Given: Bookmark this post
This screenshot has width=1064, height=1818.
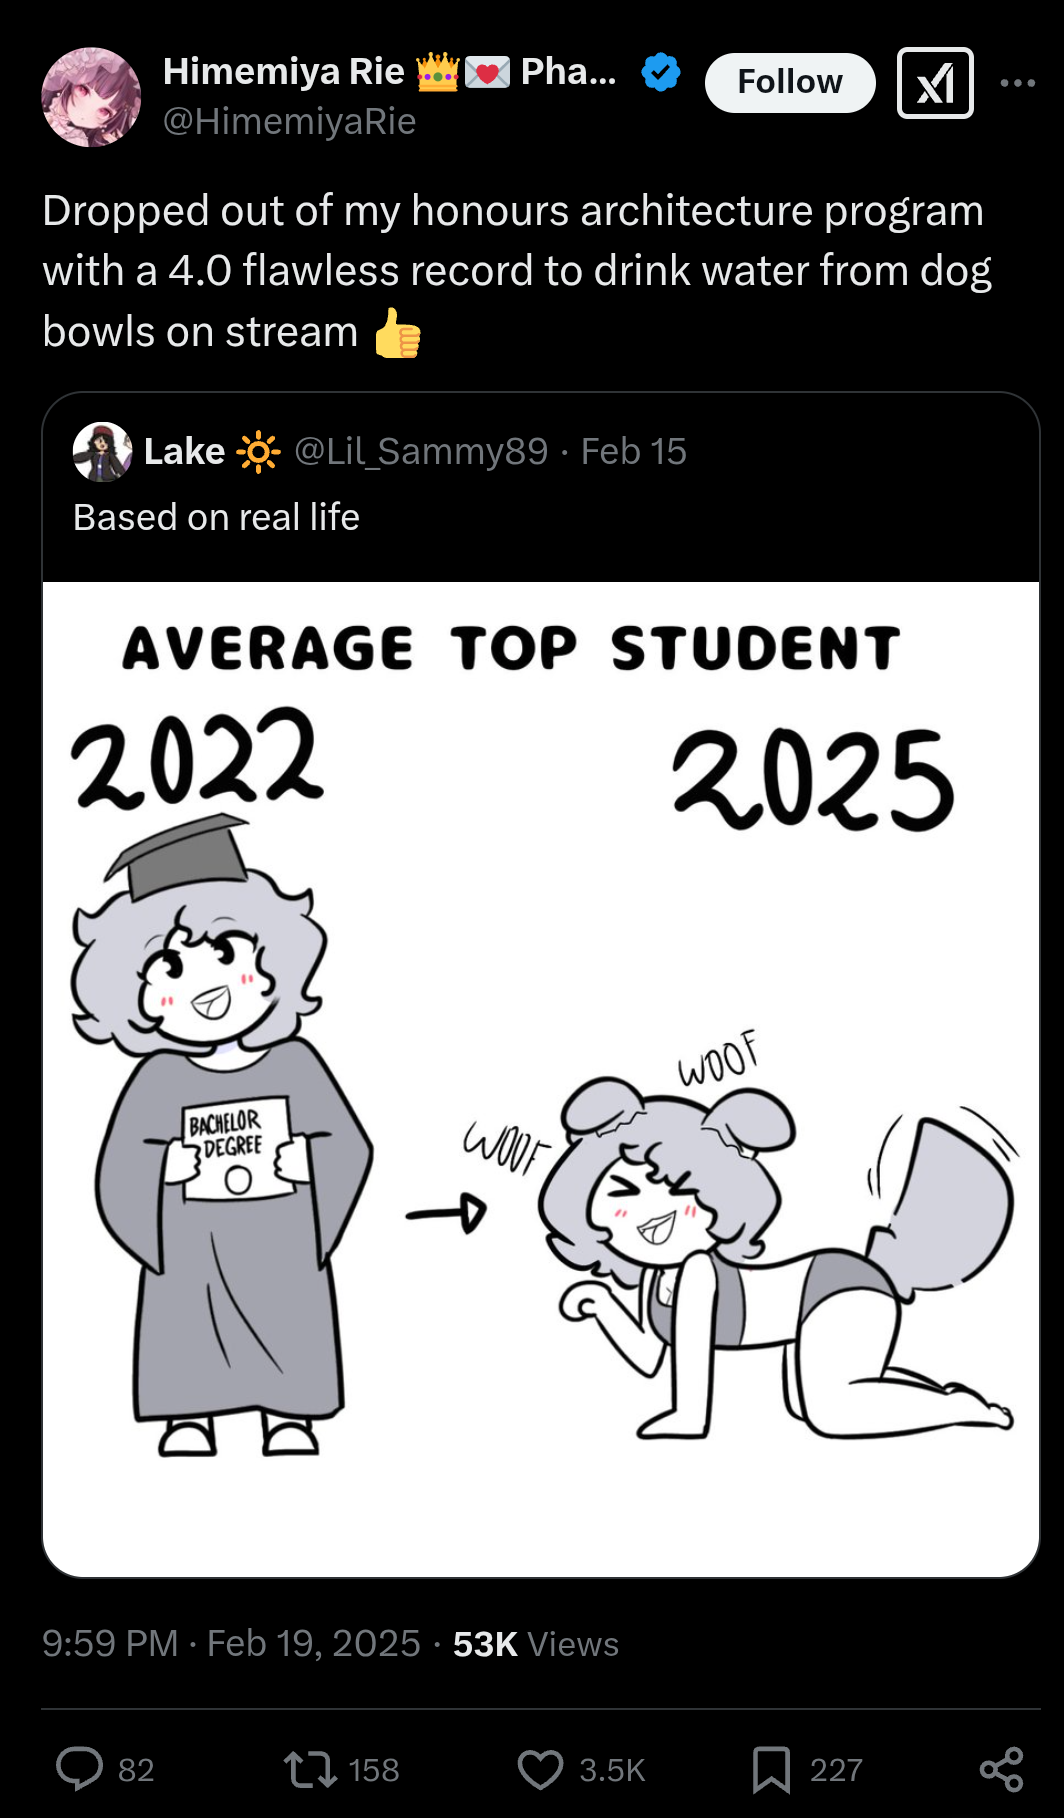Looking at the screenshot, I should [x=771, y=1769].
